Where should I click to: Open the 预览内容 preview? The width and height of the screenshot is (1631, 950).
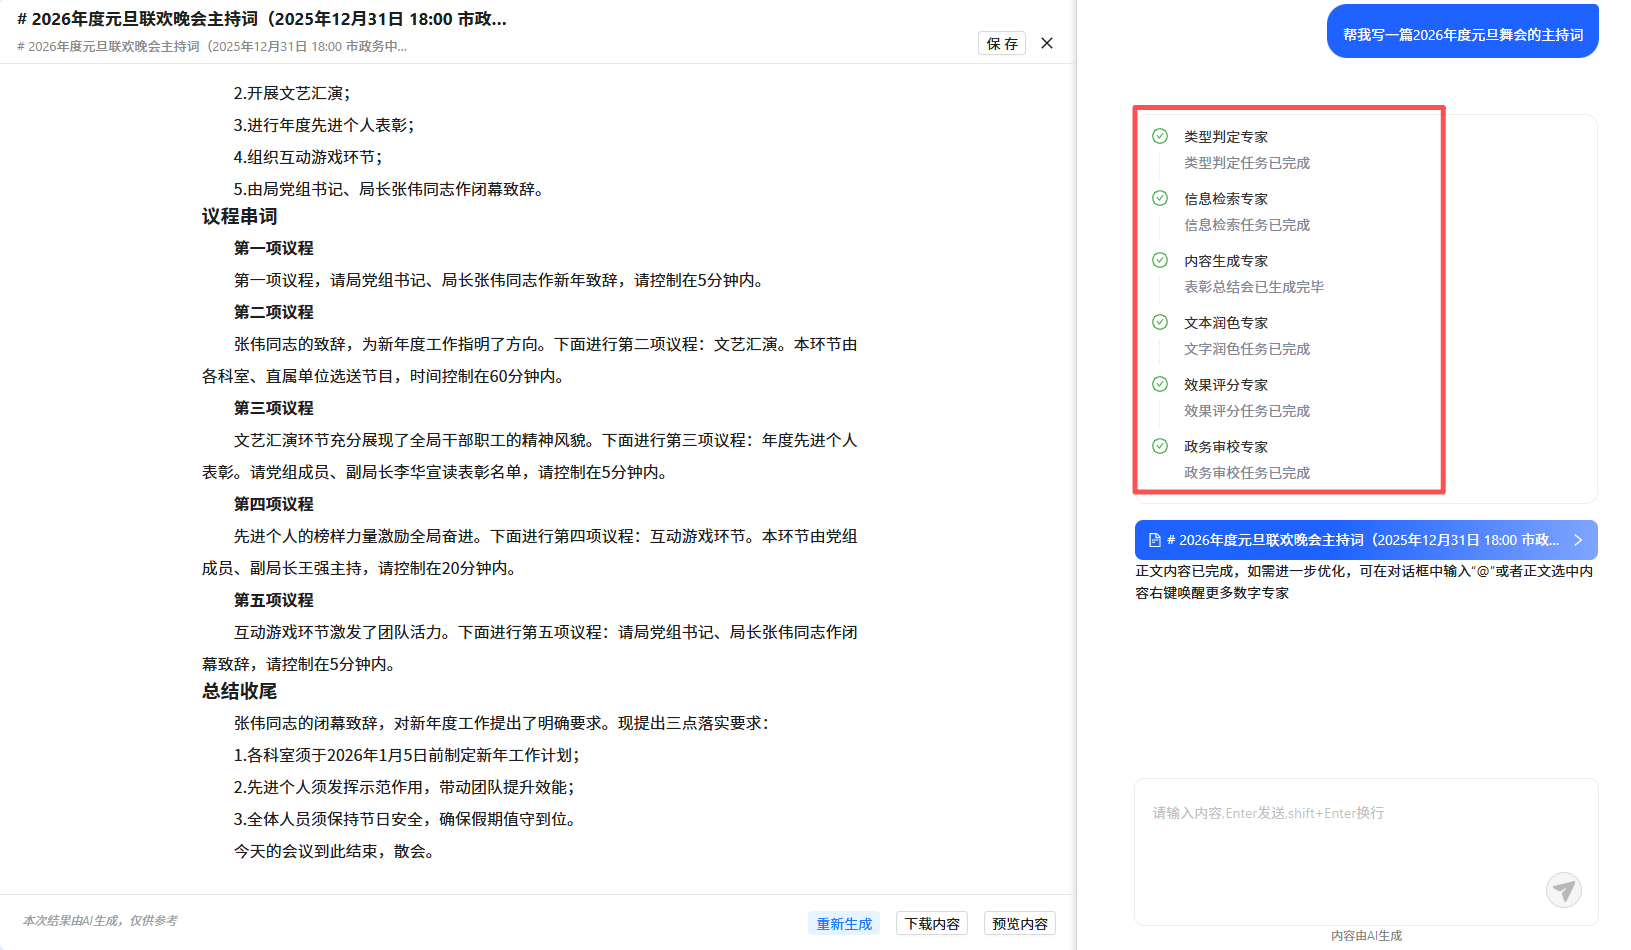(x=1019, y=923)
